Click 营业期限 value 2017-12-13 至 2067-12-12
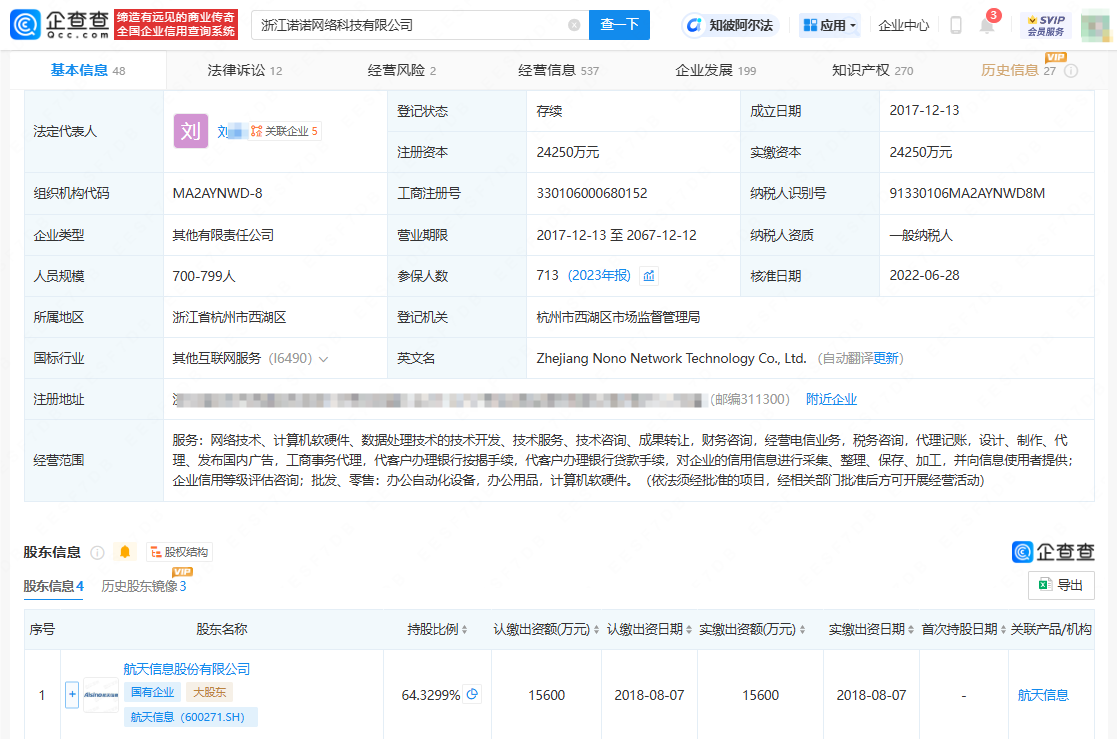Screen dimensions: 1117x739 [617, 235]
